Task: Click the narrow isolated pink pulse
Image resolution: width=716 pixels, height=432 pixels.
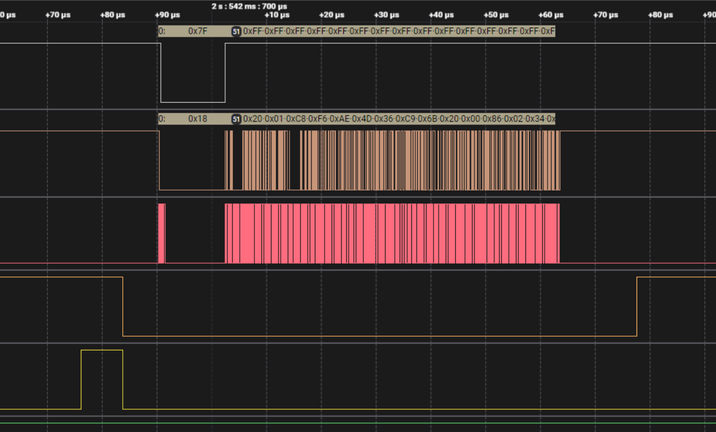Action: click(x=161, y=233)
